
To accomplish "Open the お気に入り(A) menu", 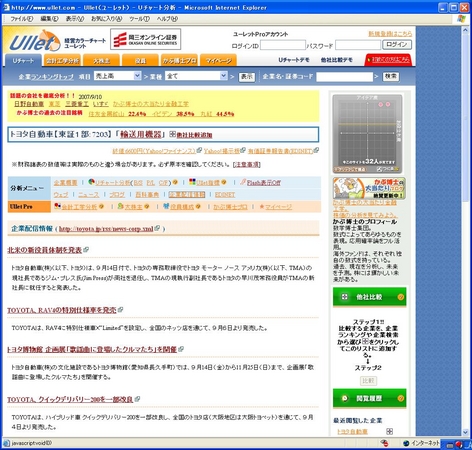I will click(107, 19).
